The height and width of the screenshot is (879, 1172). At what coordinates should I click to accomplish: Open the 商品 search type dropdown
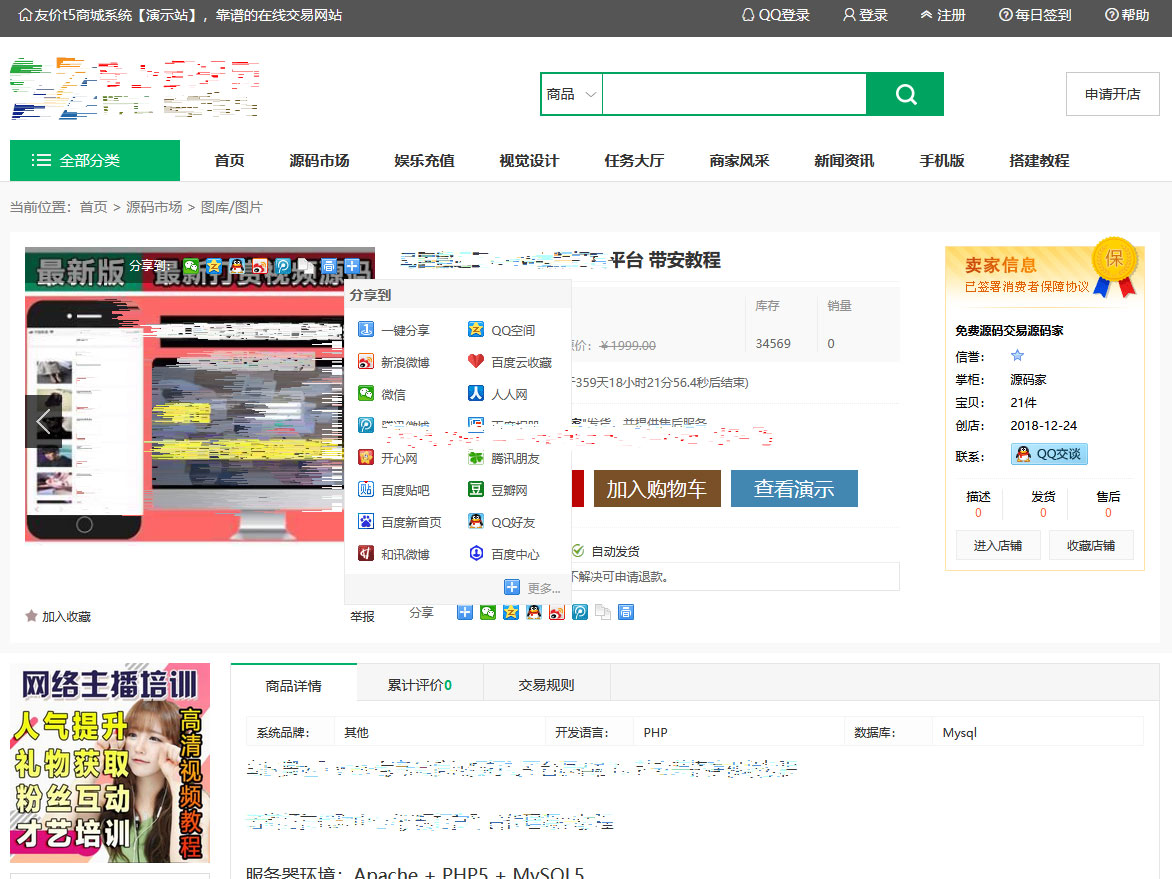tap(572, 94)
